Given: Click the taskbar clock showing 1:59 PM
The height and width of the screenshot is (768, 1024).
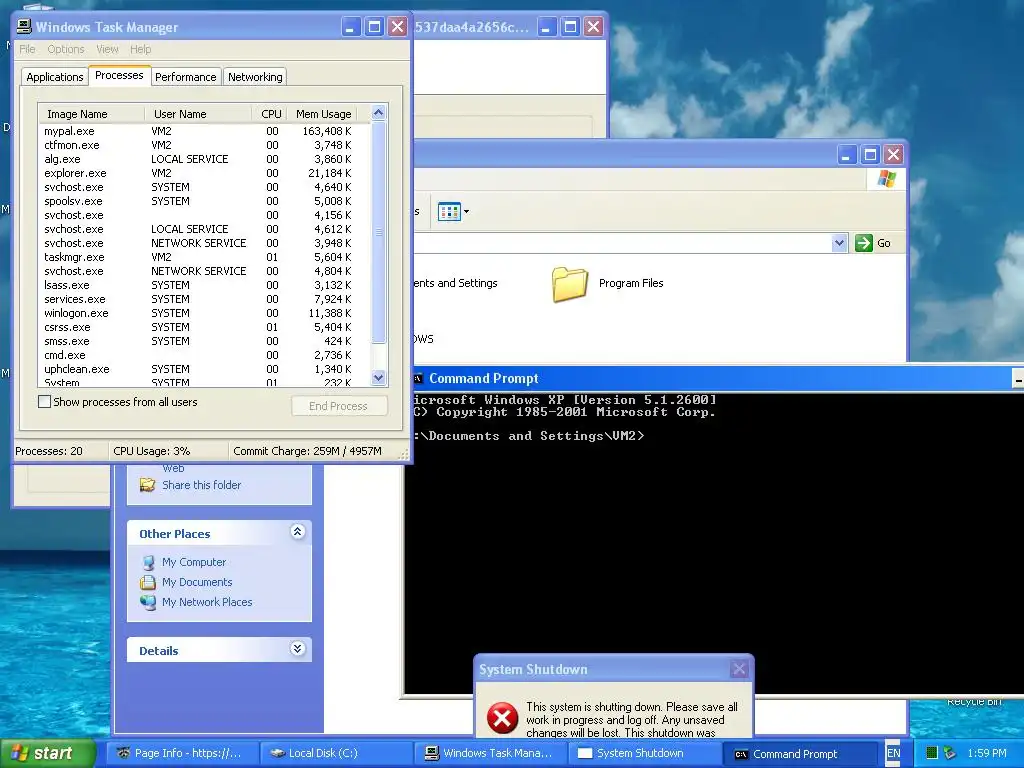Looking at the screenshot, I should [987, 753].
